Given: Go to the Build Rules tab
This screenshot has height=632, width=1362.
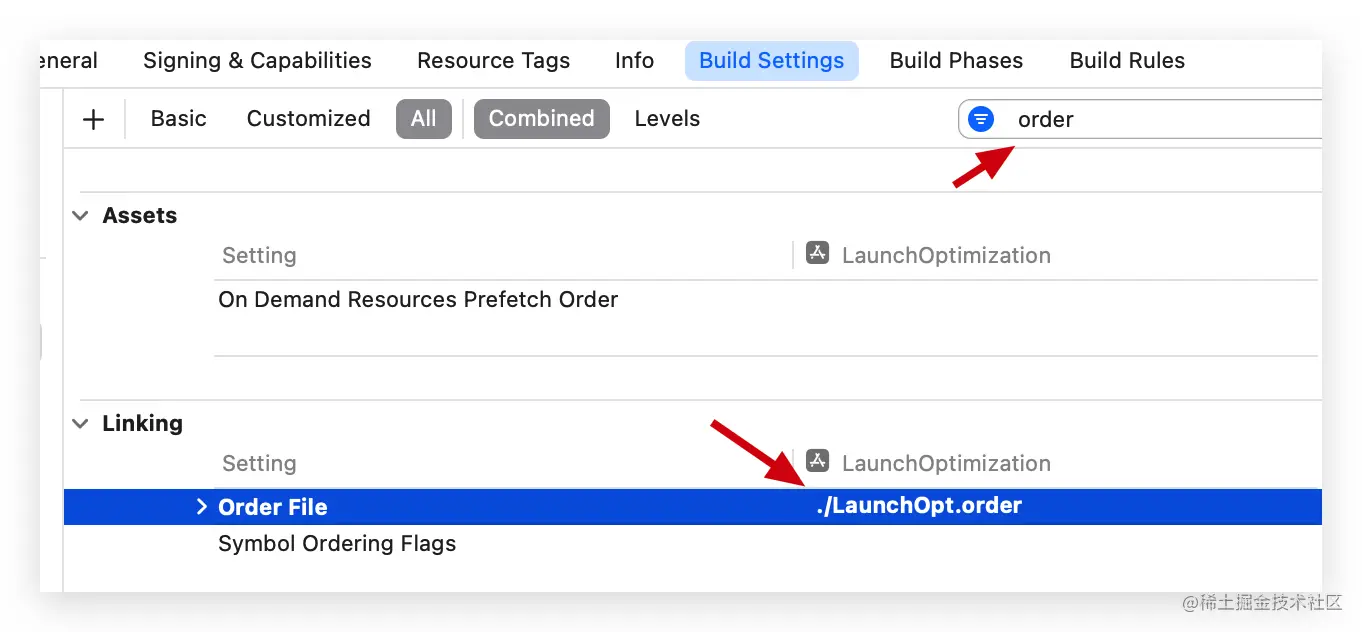Looking at the screenshot, I should [x=1127, y=61].
